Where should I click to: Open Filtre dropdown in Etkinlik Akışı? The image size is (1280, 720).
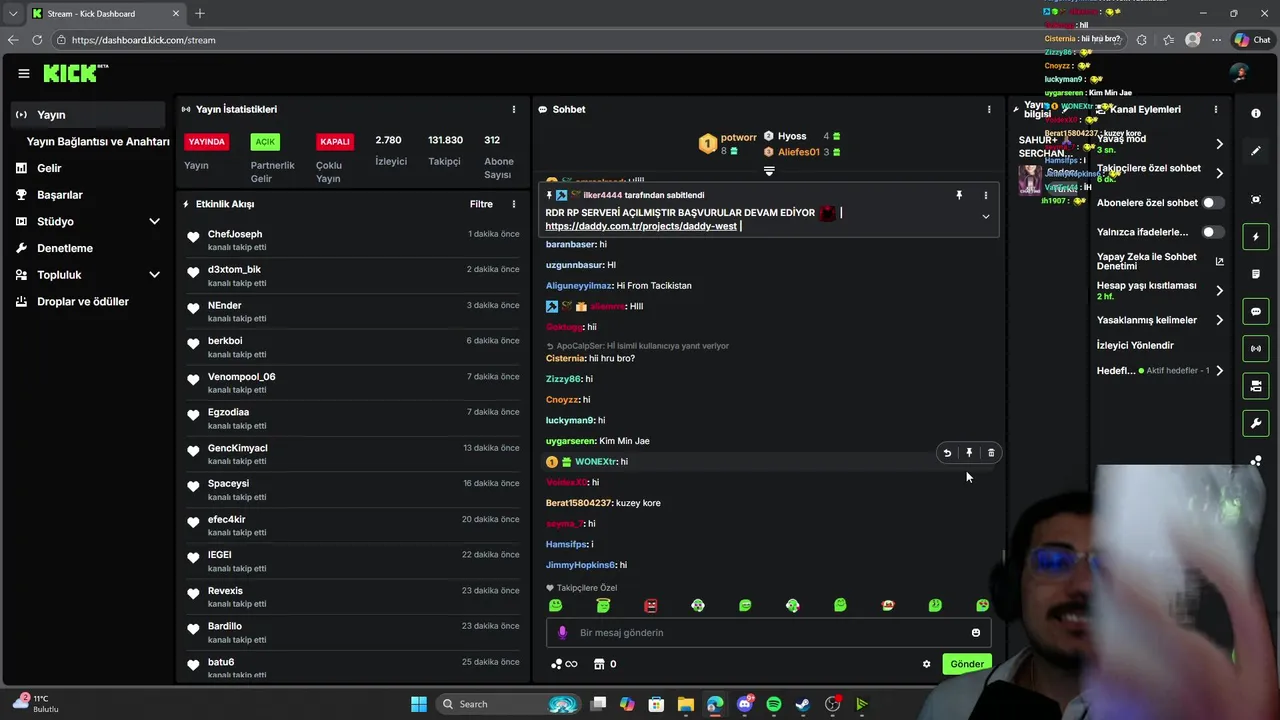point(481,204)
